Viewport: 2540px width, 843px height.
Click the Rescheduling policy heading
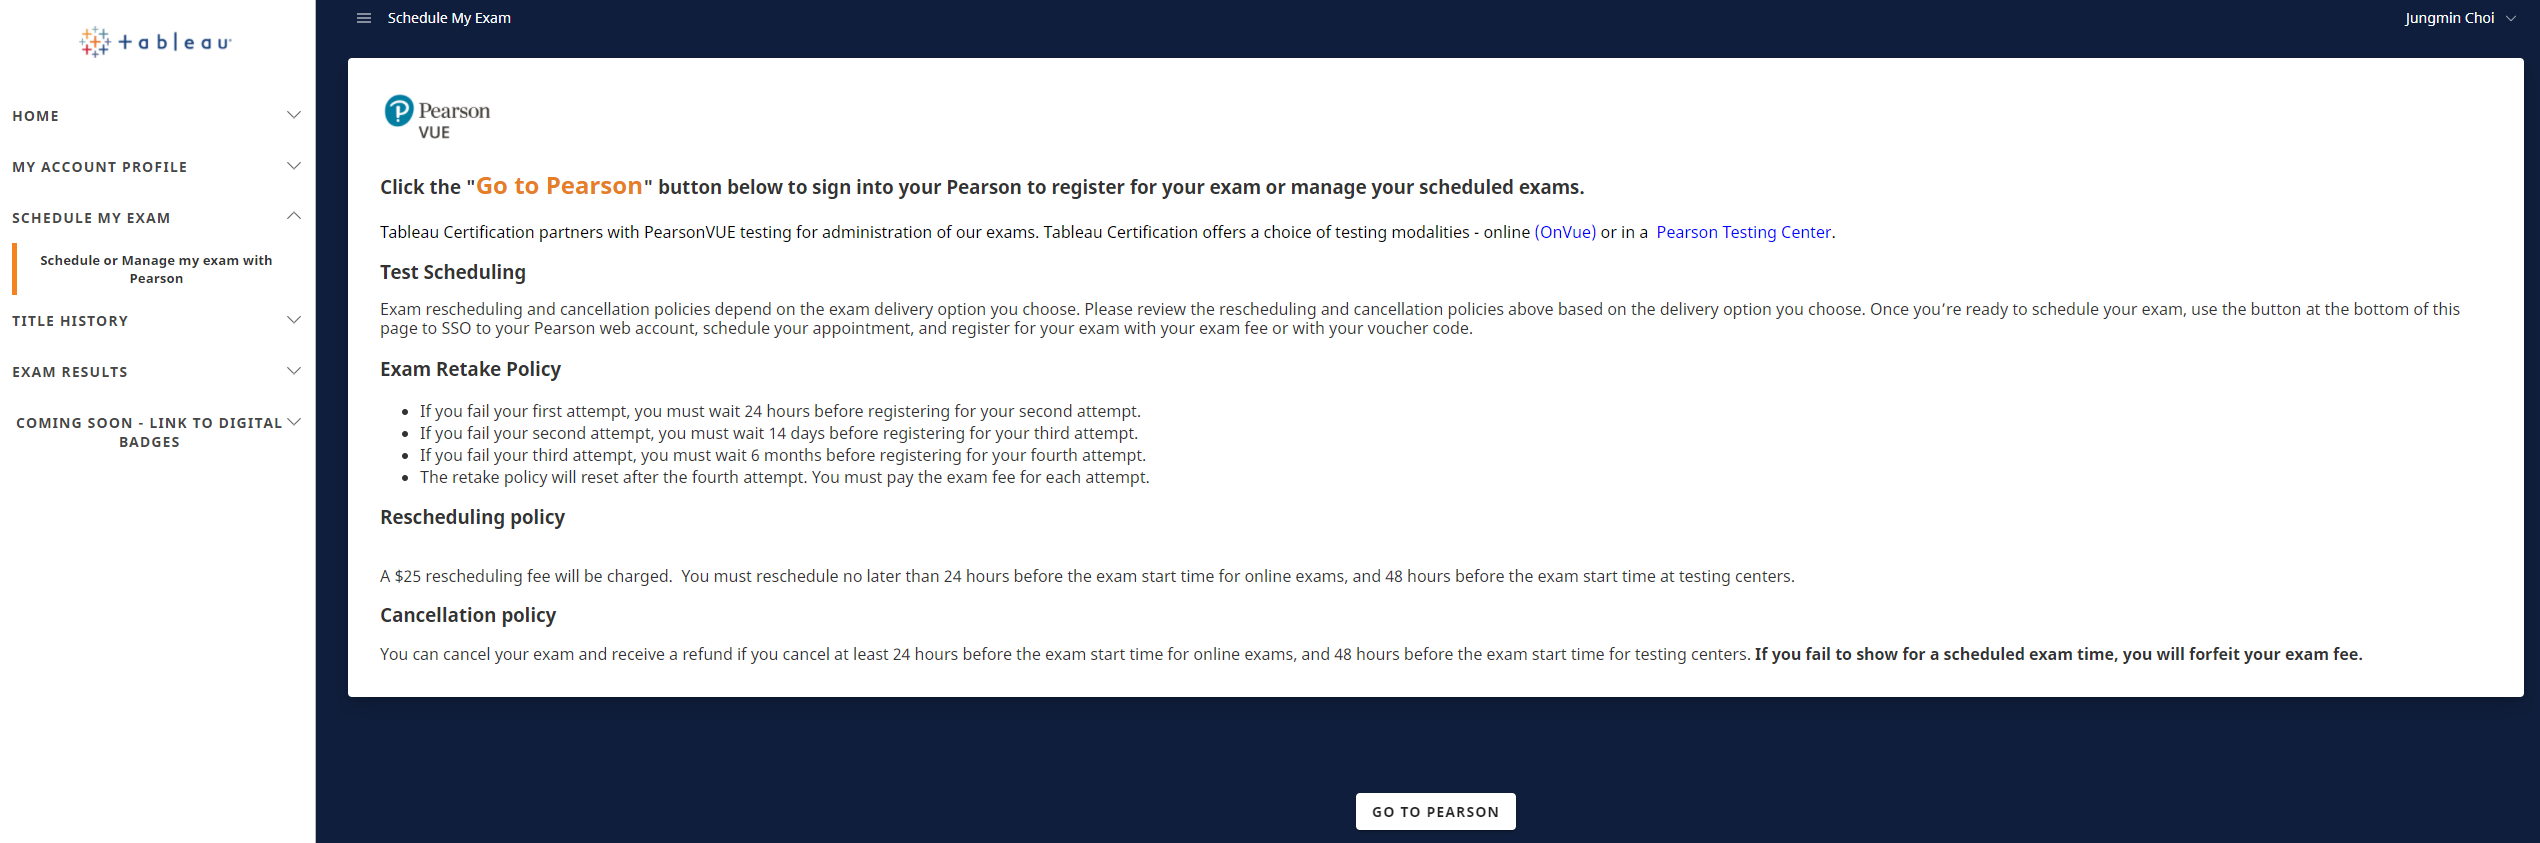[472, 517]
